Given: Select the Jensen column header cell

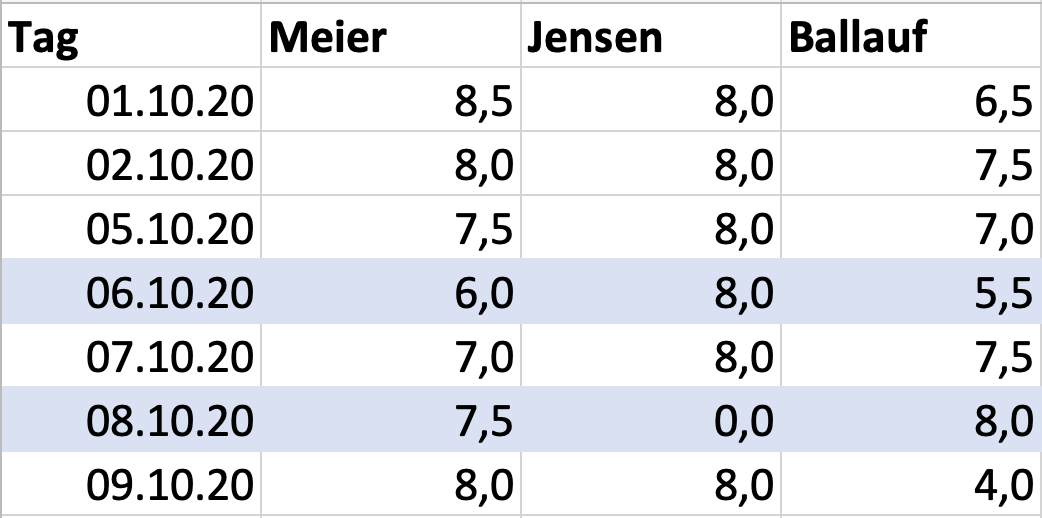Looking at the screenshot, I should [651, 35].
